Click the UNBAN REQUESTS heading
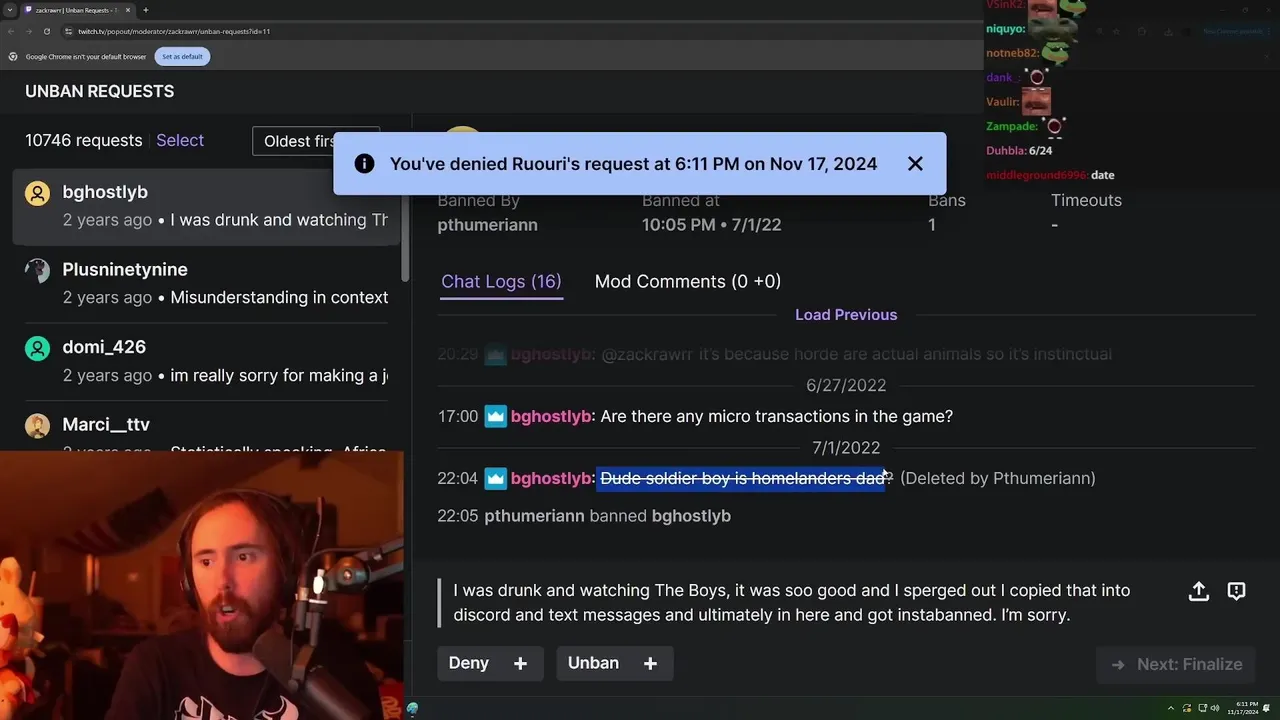 pyautogui.click(x=100, y=91)
